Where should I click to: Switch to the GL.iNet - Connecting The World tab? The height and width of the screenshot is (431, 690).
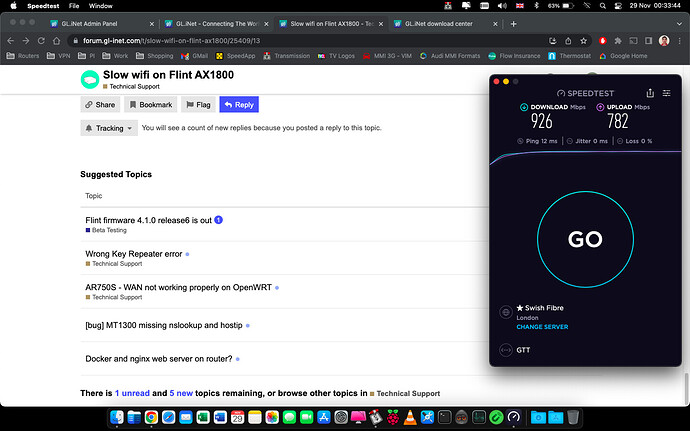pyautogui.click(x=217, y=24)
